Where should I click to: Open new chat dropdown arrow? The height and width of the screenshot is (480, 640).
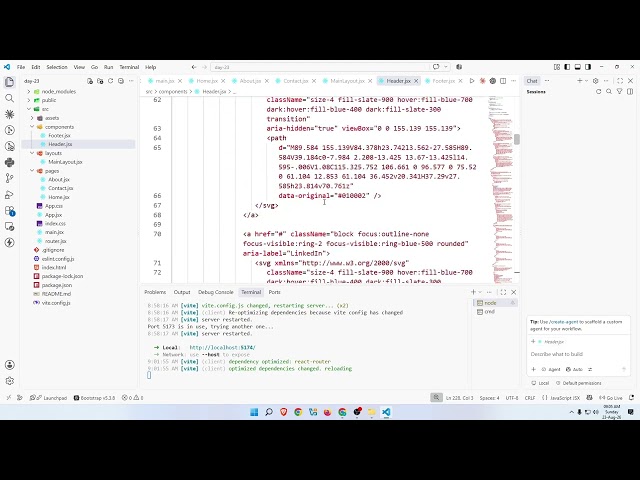587,81
